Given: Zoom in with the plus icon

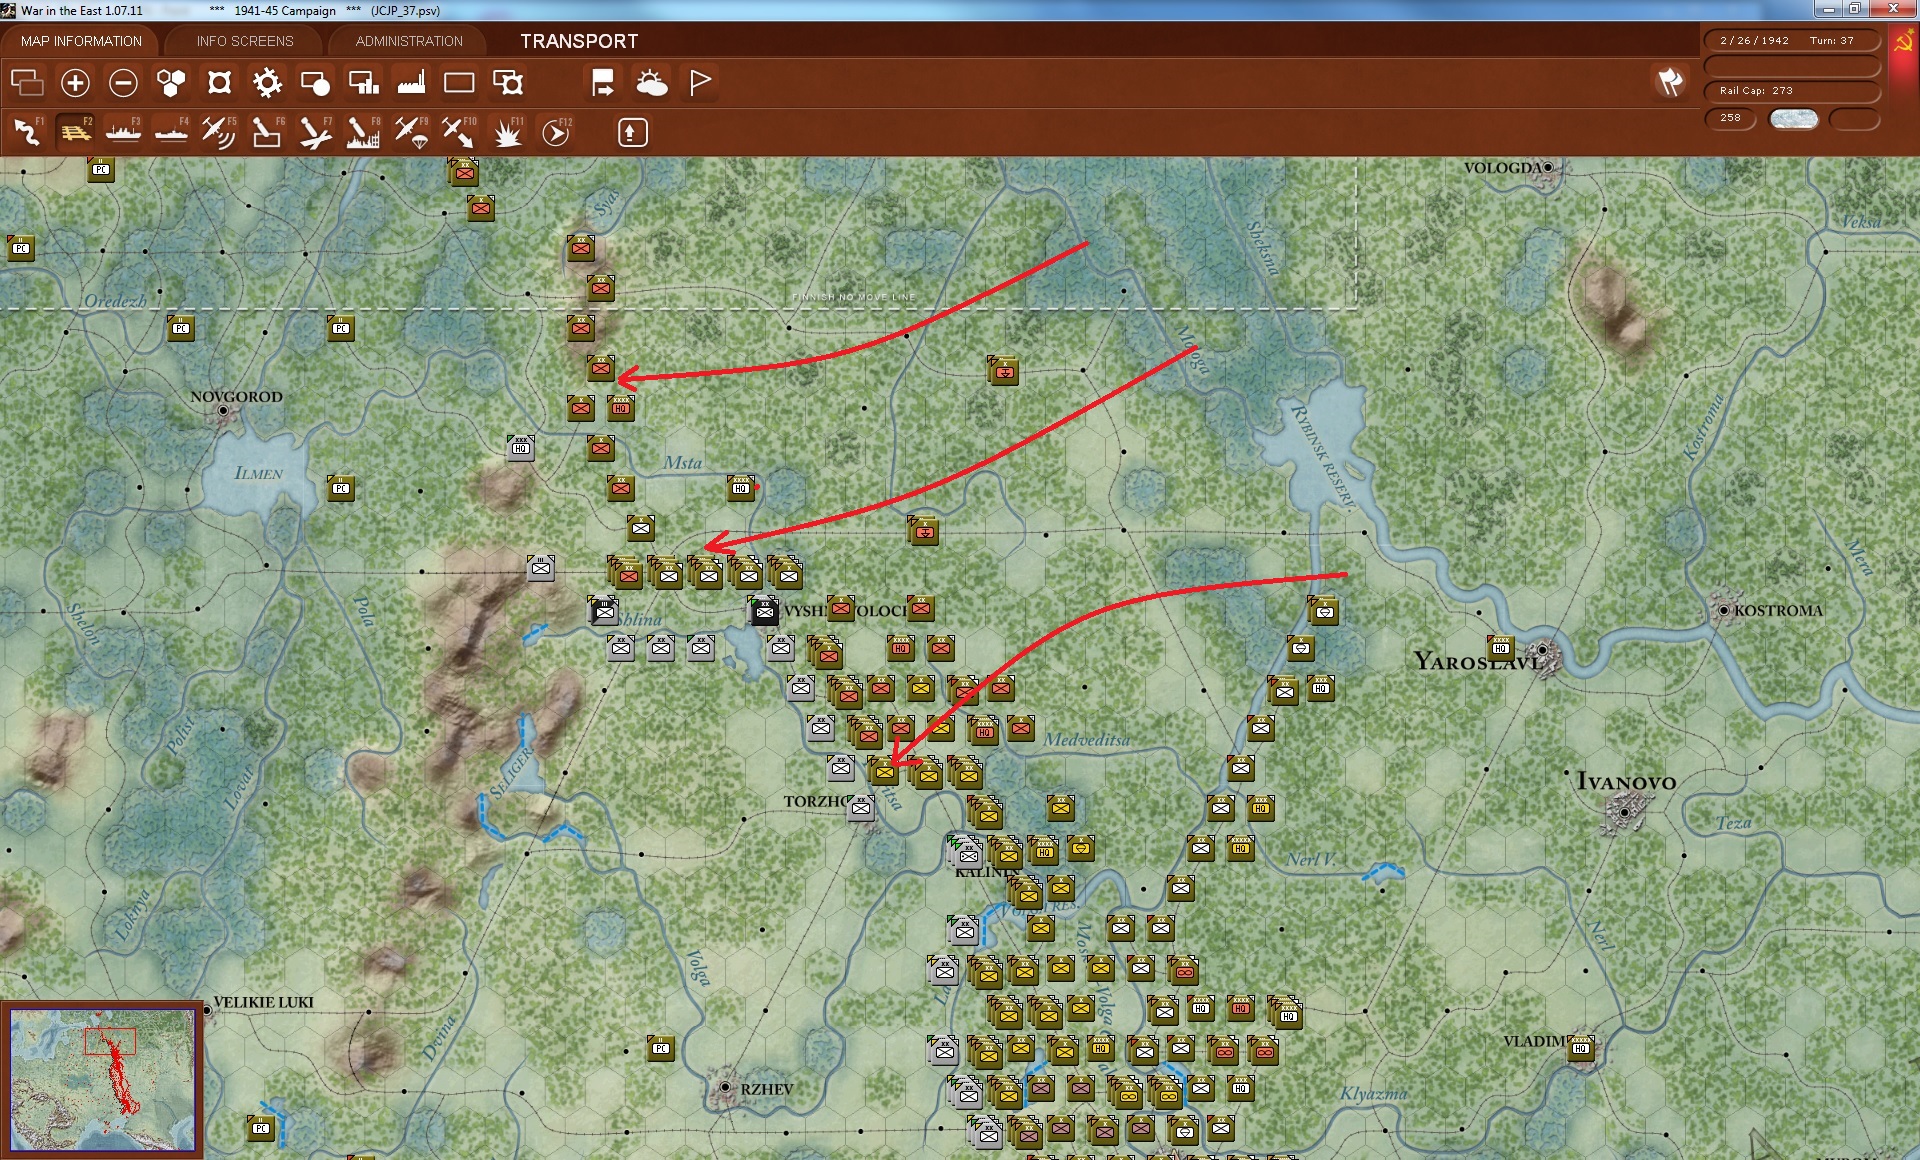Looking at the screenshot, I should pyautogui.click(x=75, y=82).
